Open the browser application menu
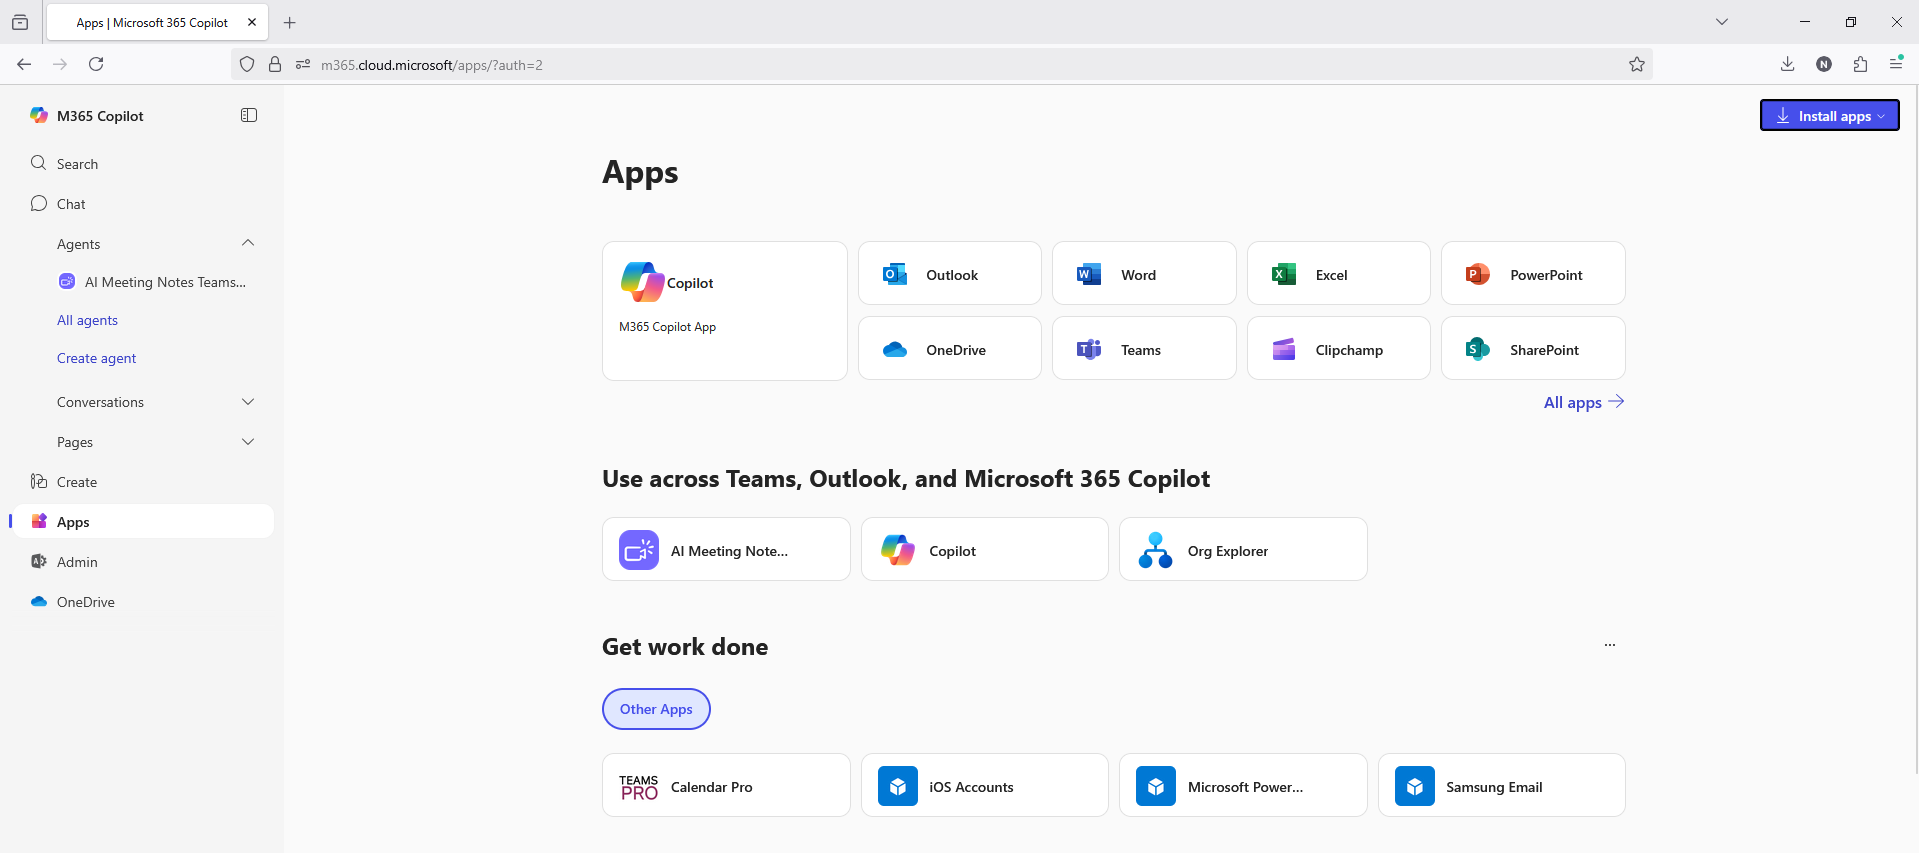 click(1896, 64)
